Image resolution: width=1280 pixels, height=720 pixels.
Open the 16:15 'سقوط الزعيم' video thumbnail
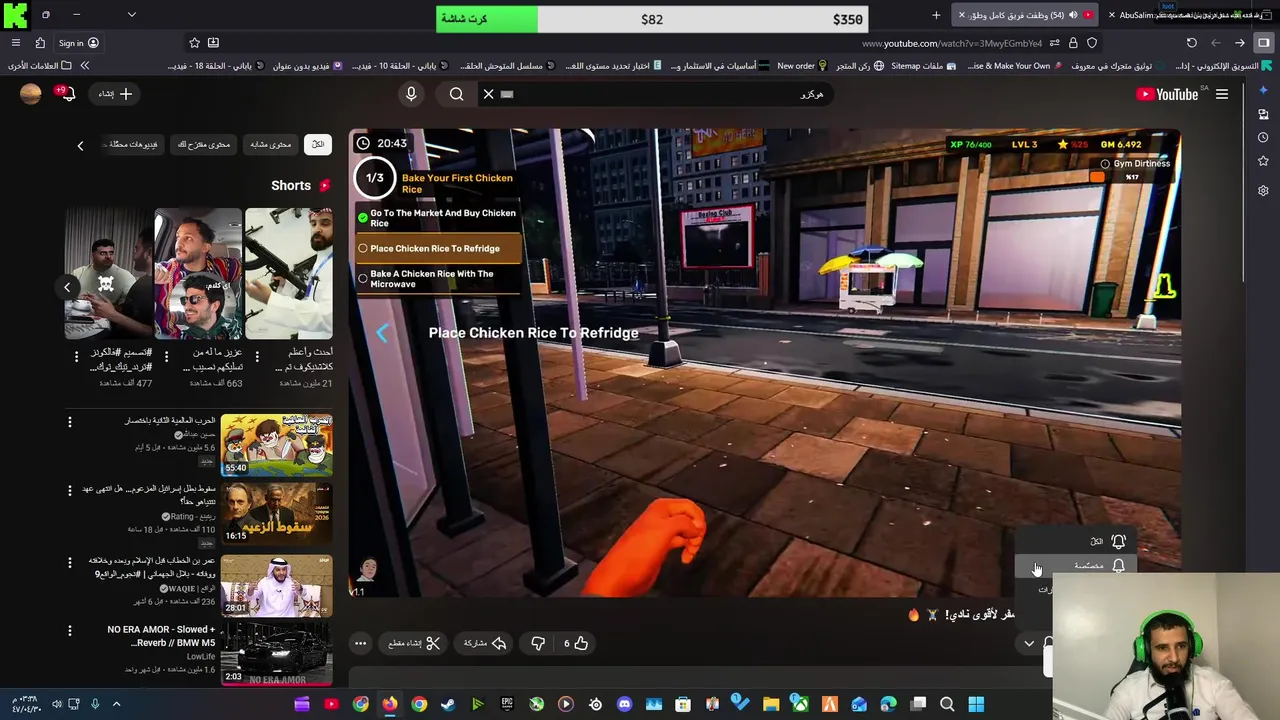click(x=276, y=513)
